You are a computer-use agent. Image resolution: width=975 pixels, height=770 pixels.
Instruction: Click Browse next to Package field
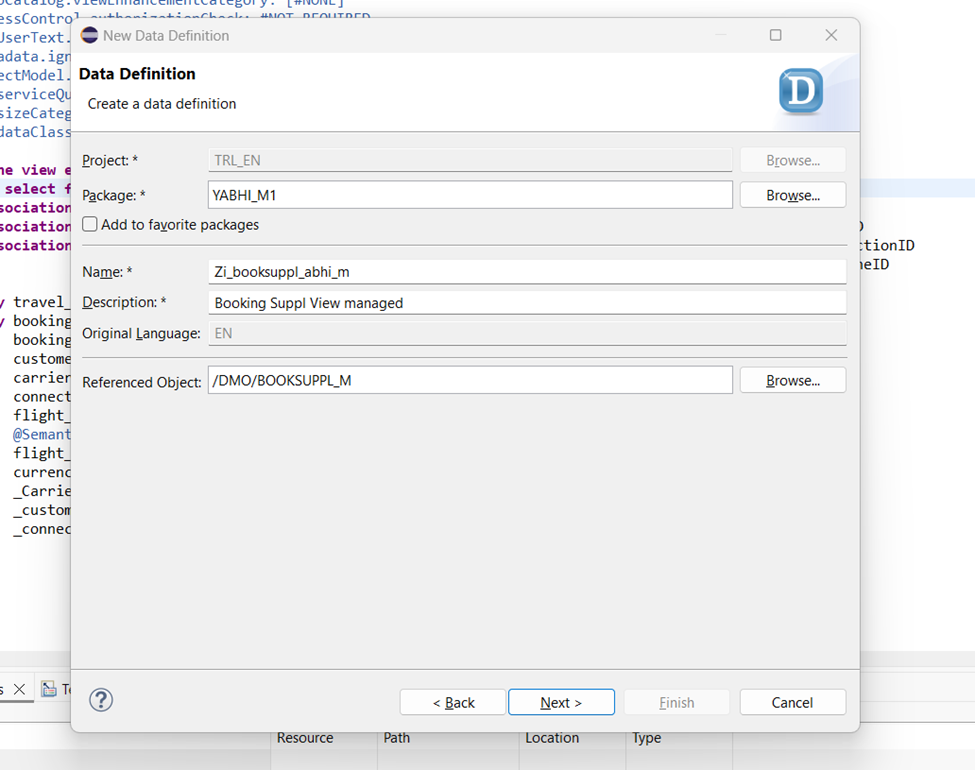pos(793,195)
